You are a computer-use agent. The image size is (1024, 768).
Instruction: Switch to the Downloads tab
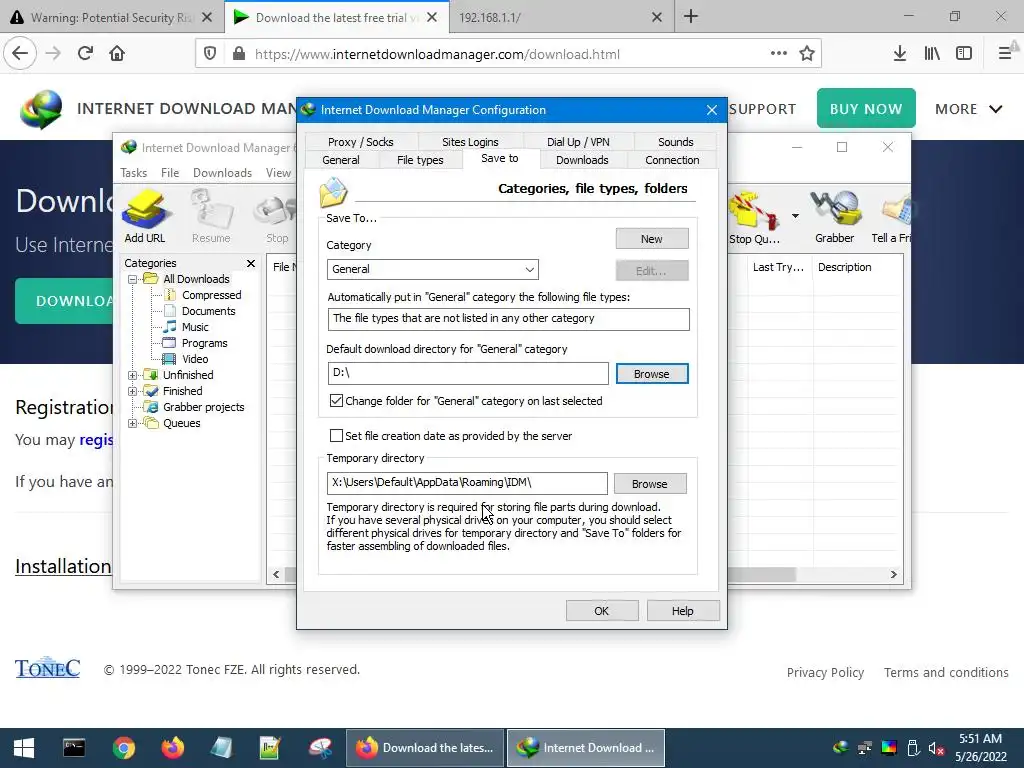point(582,160)
